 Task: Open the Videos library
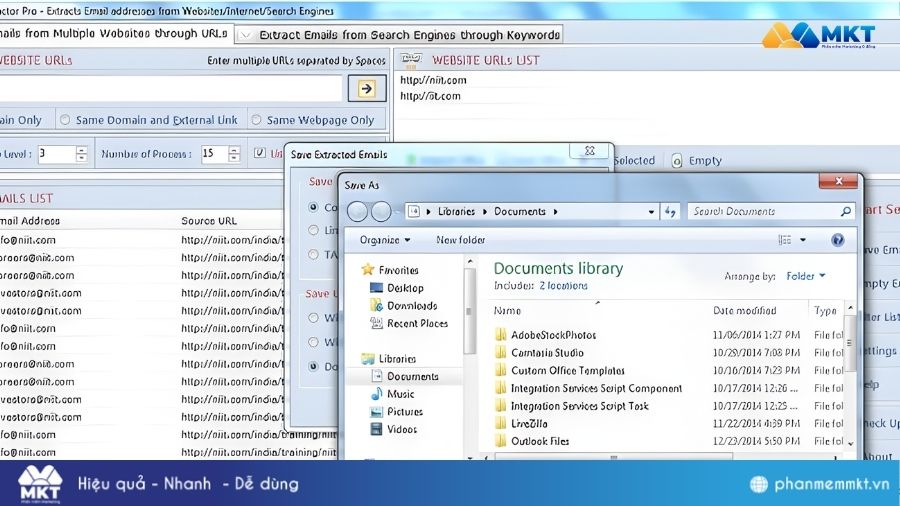394,429
